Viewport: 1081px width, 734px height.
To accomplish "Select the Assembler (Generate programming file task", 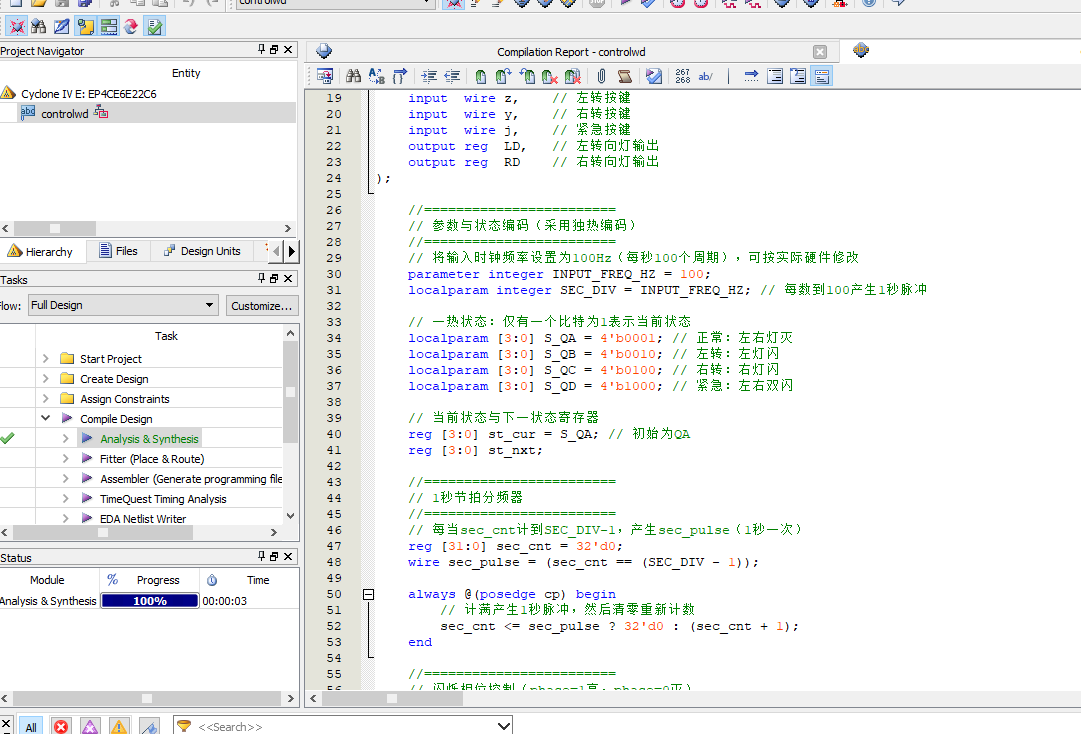I will point(191,479).
